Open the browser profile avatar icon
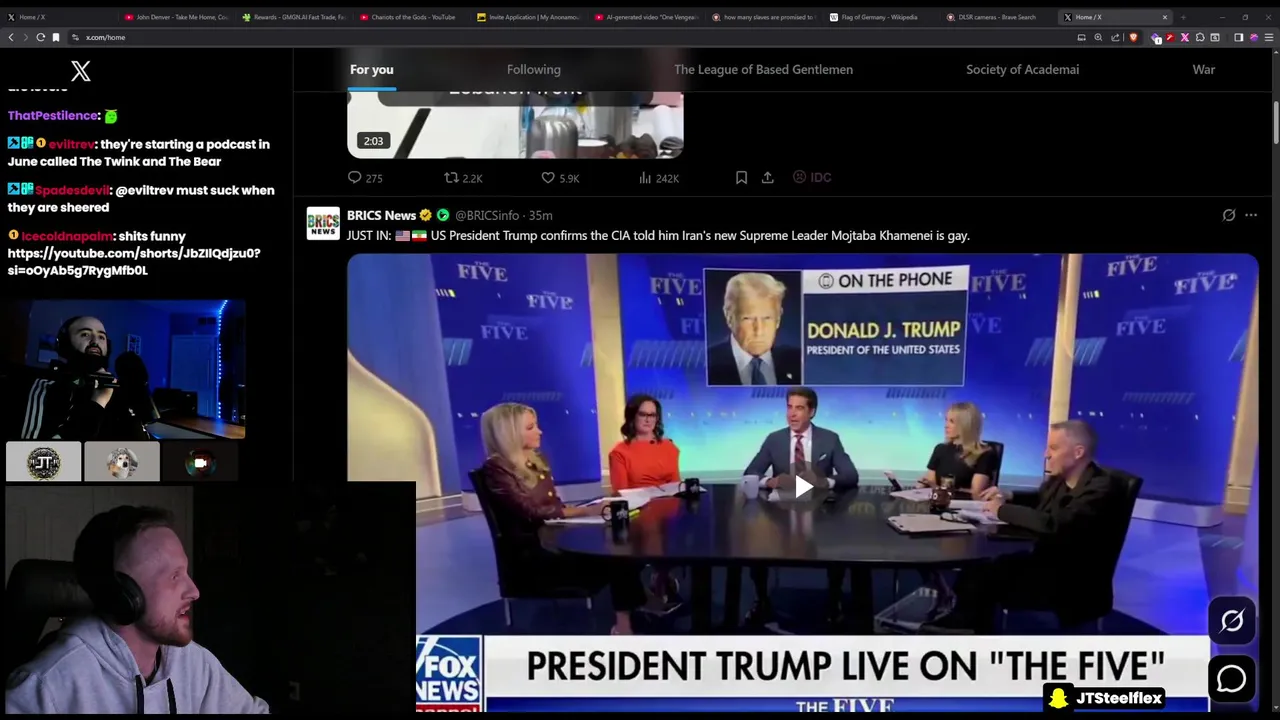This screenshot has width=1280, height=720. click(x=1254, y=37)
